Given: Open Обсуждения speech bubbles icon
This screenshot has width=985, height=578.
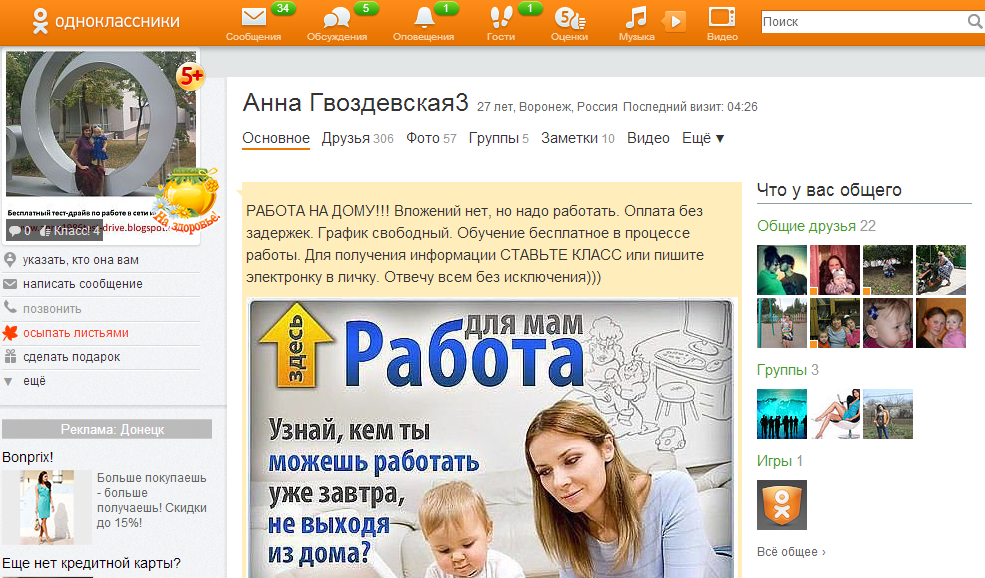Looking at the screenshot, I should [337, 18].
